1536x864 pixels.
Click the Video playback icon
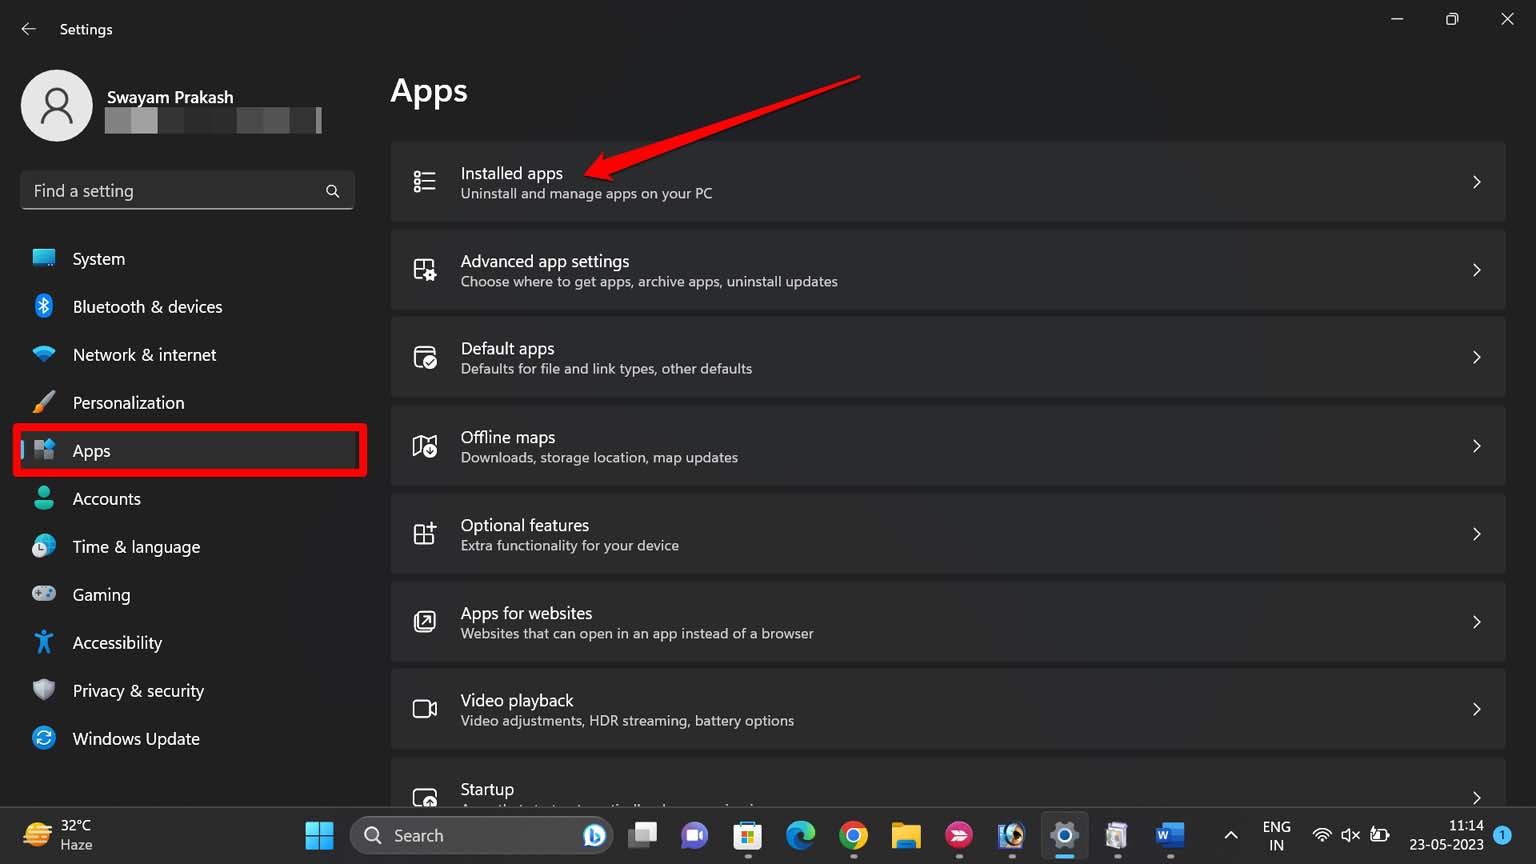click(424, 709)
